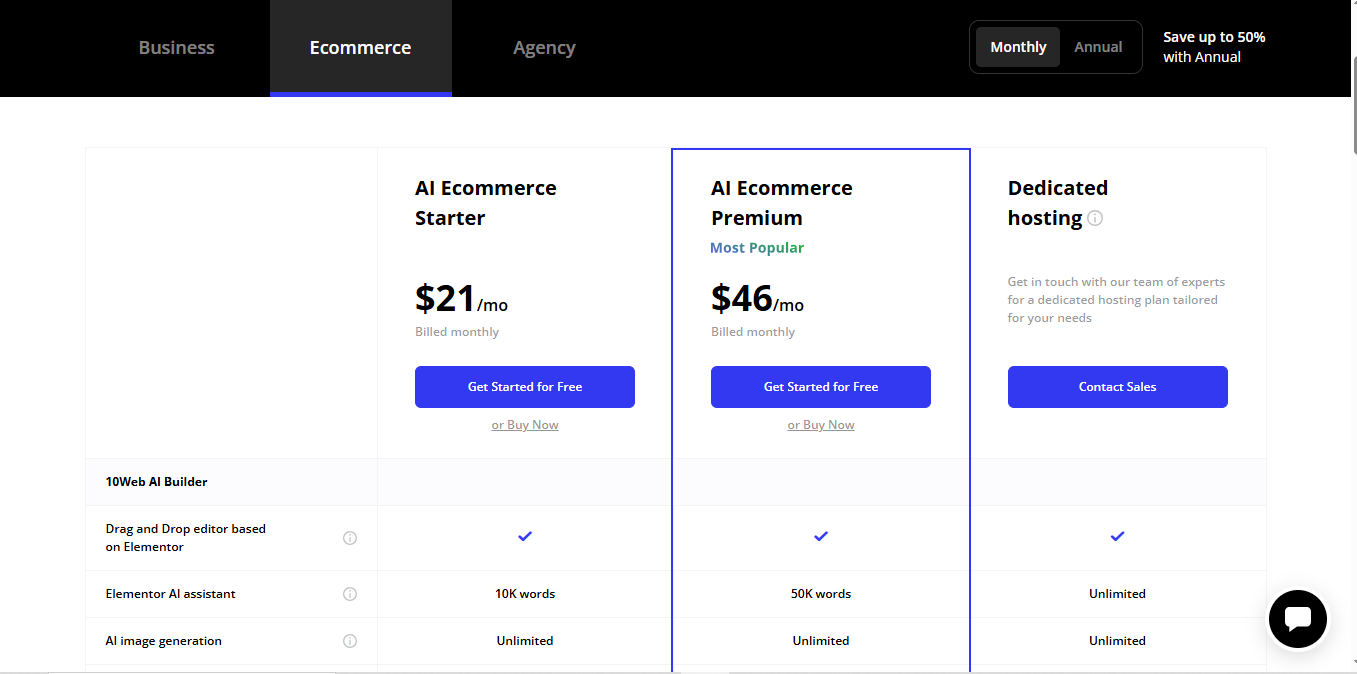Click info icon for Elementor AI assistant
This screenshot has width=1357, height=674.
click(x=350, y=594)
